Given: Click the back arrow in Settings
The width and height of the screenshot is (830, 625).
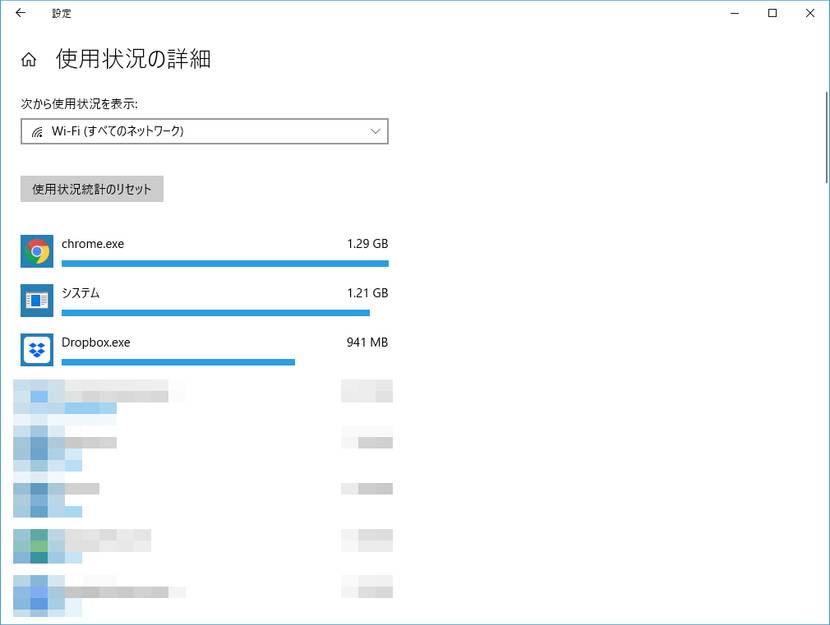Looking at the screenshot, I should tap(21, 13).
